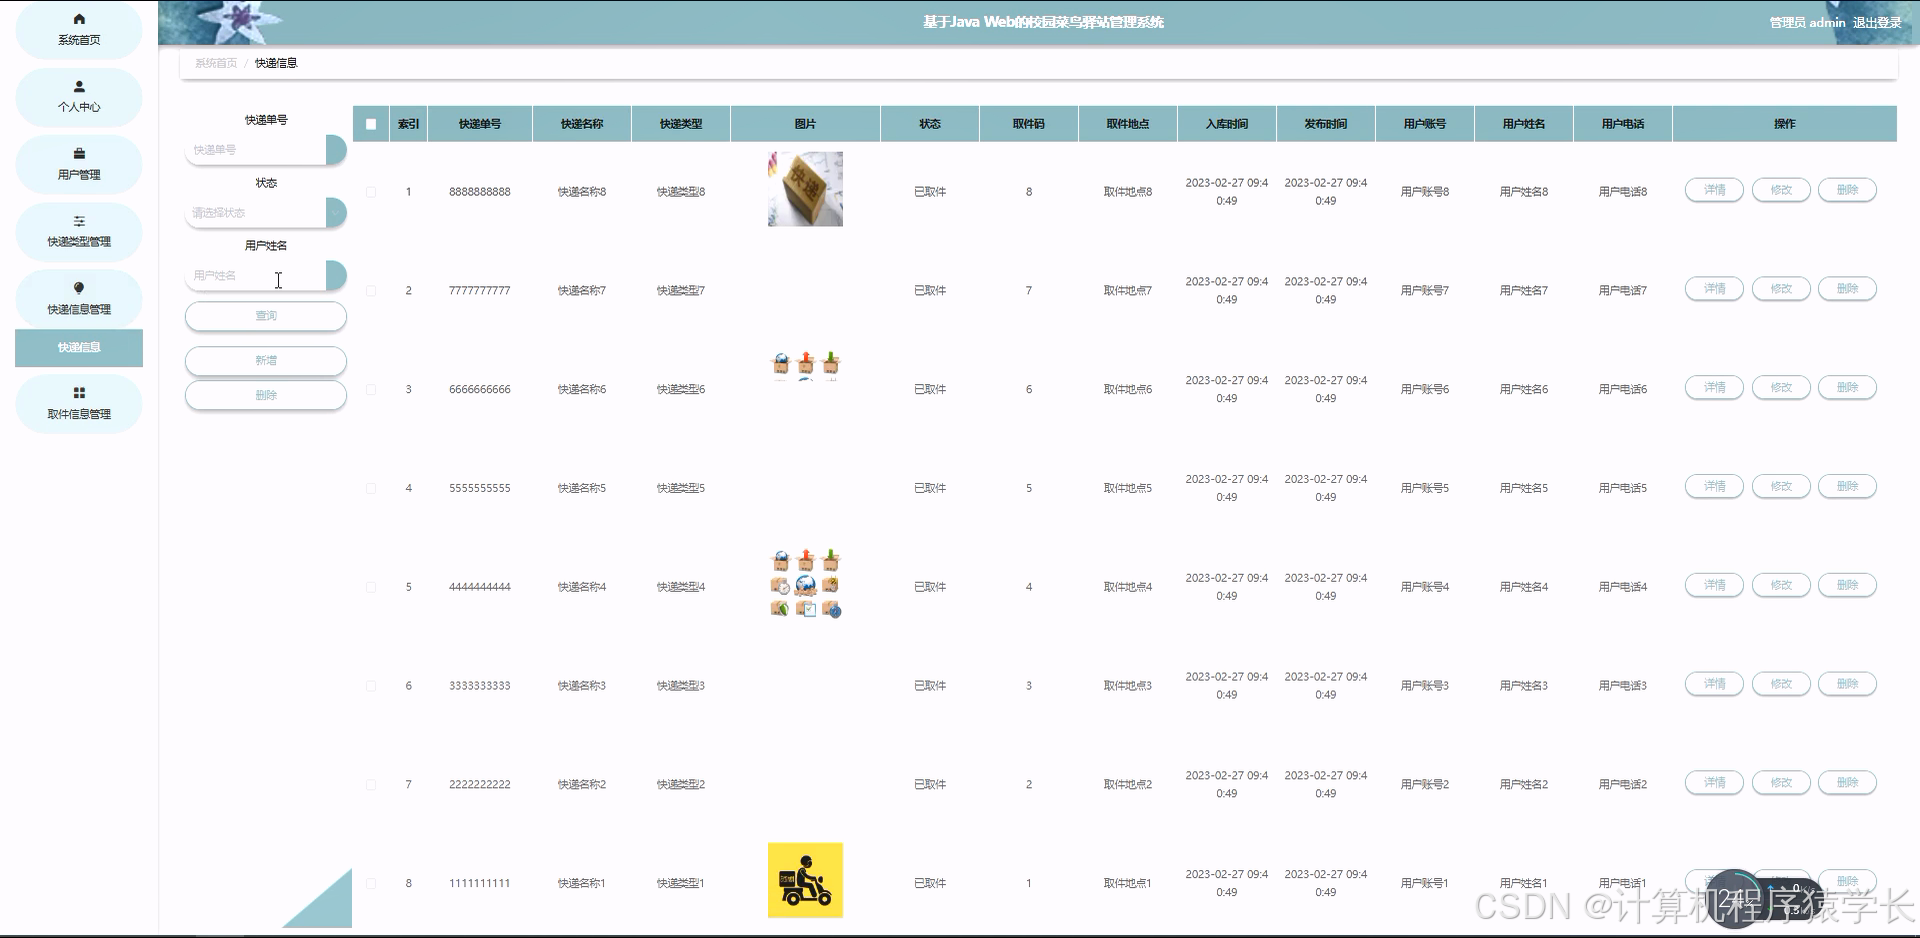Viewport: 1920px width, 938px height.
Task: Check the row checkbox for 1111111111
Action: pos(371,884)
